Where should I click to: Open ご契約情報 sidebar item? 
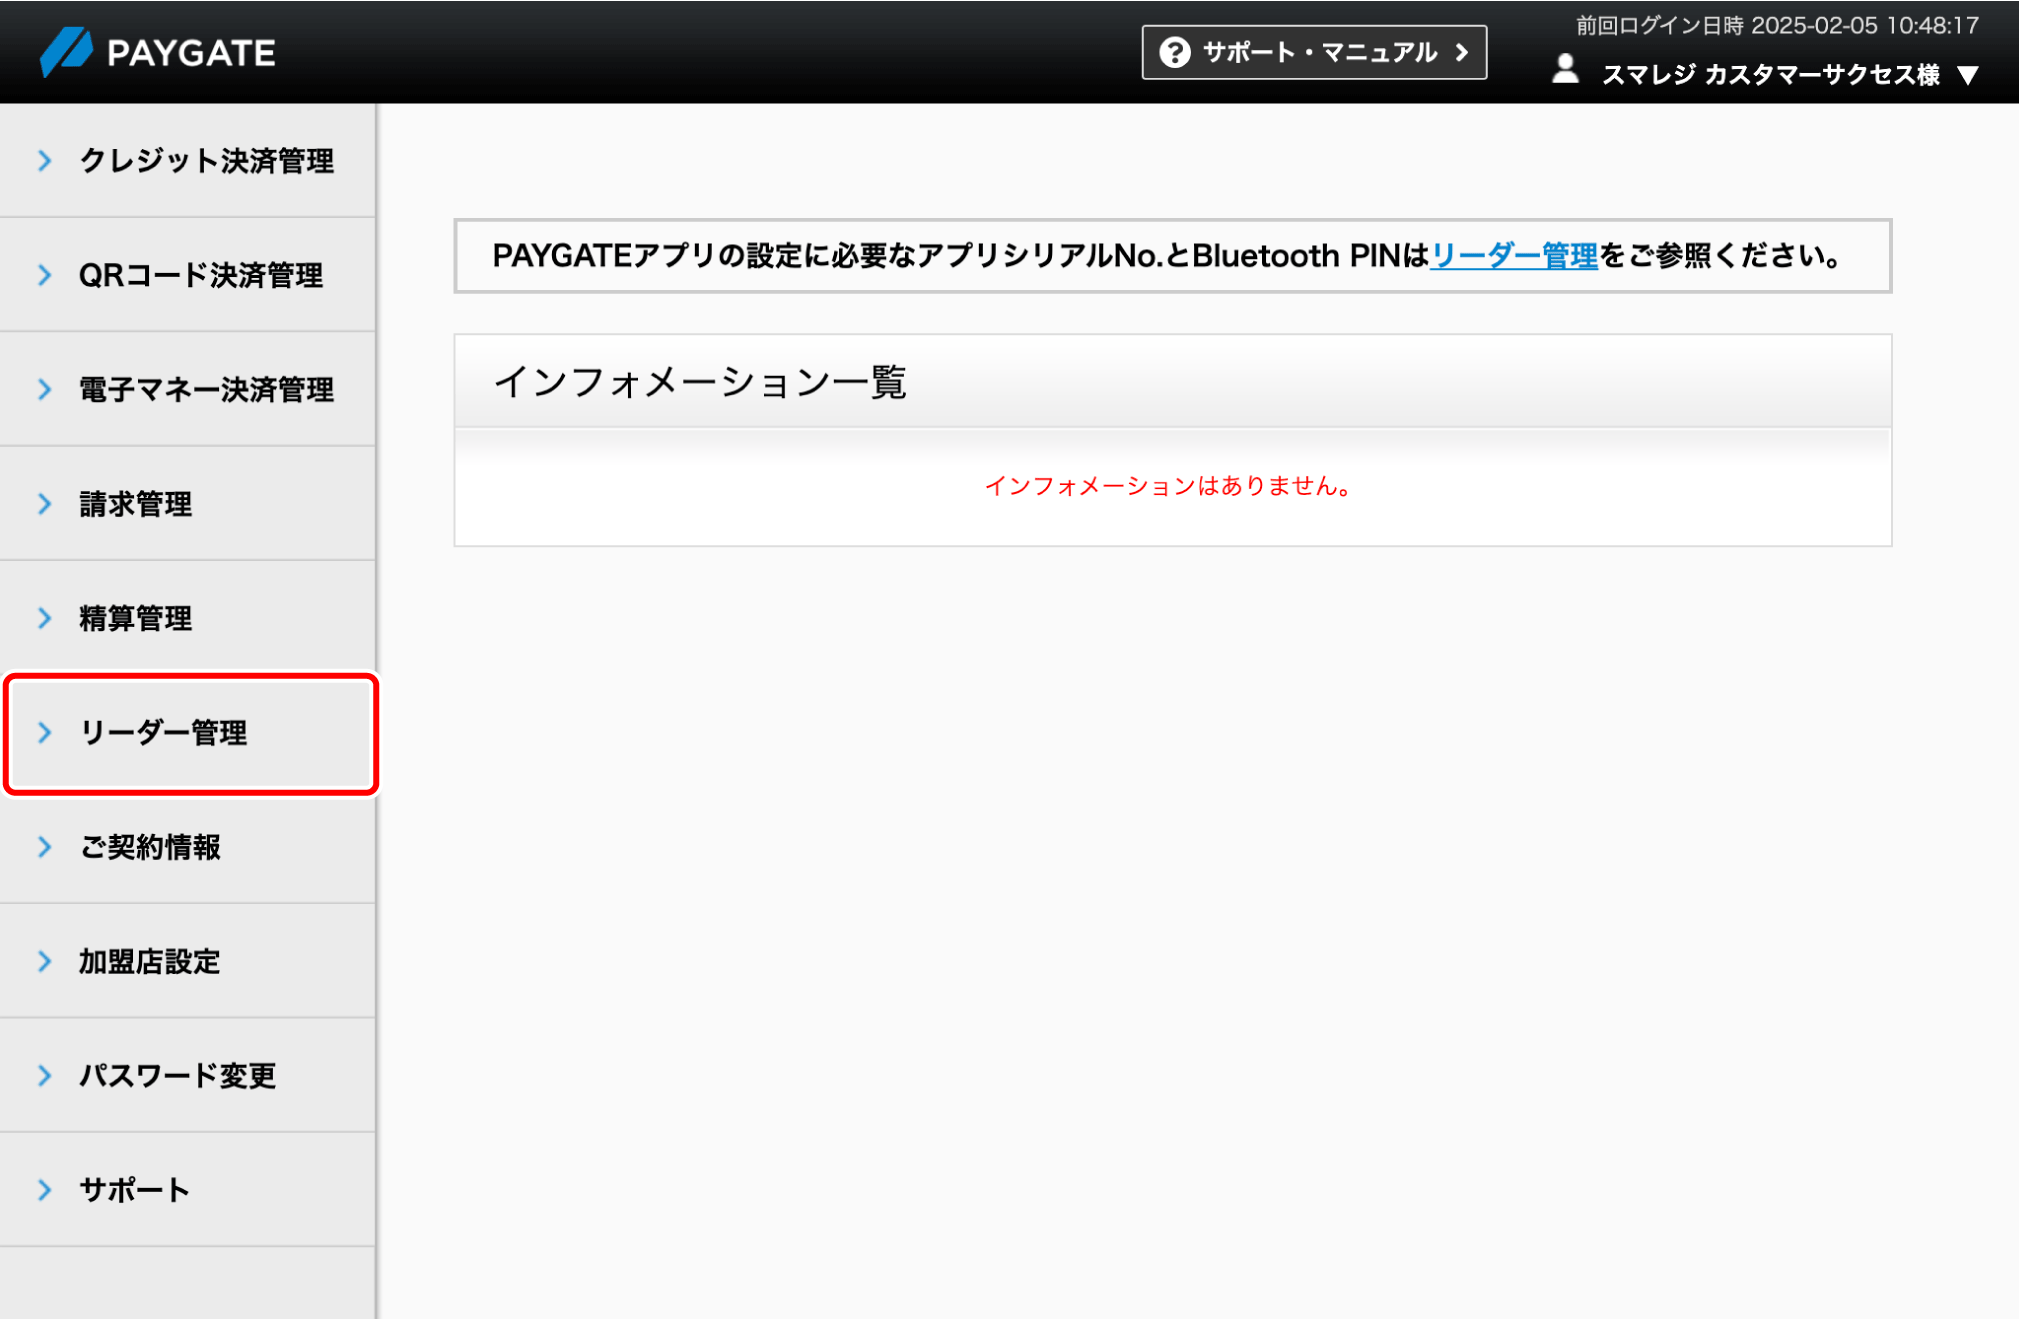click(x=188, y=847)
